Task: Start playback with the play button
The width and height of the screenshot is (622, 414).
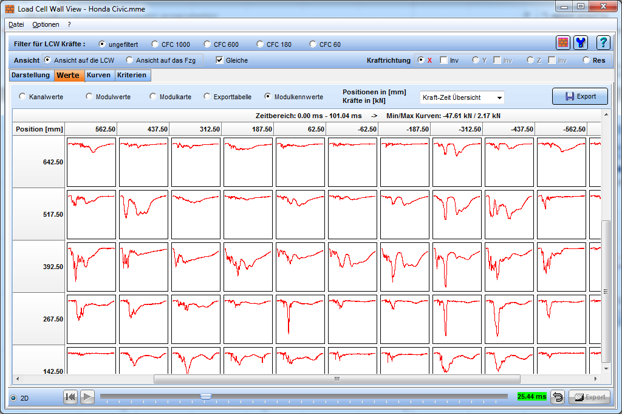Action: pos(87,397)
